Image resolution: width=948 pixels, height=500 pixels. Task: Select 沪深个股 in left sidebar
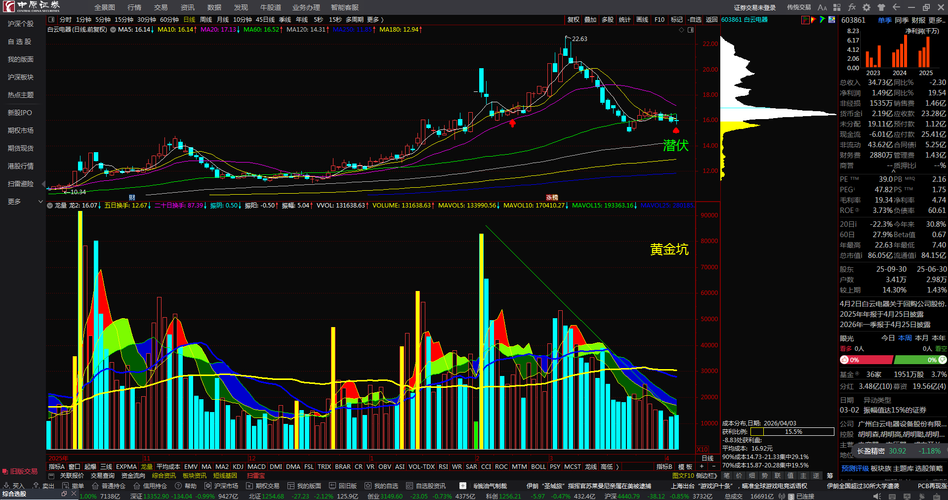[21, 24]
